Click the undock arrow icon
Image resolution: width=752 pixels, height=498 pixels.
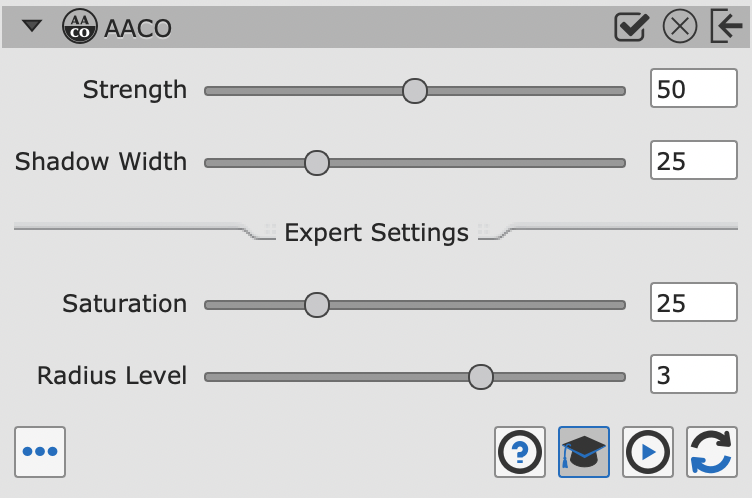pos(726,26)
